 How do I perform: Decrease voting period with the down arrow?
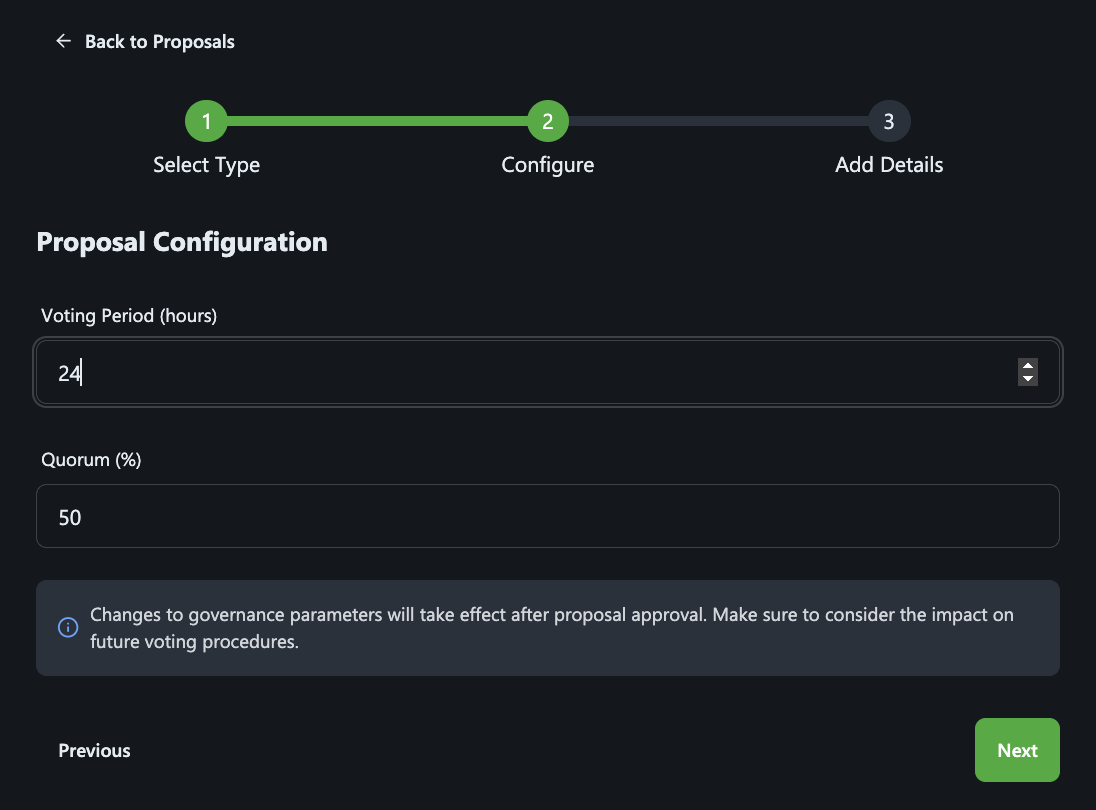(x=1028, y=379)
